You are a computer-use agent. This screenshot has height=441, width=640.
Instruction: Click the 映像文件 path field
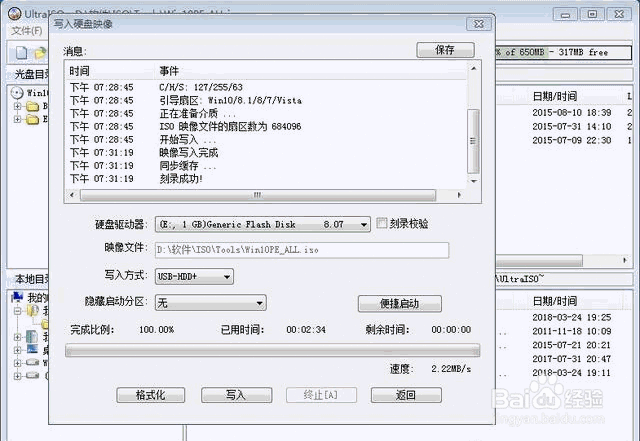click(x=302, y=250)
